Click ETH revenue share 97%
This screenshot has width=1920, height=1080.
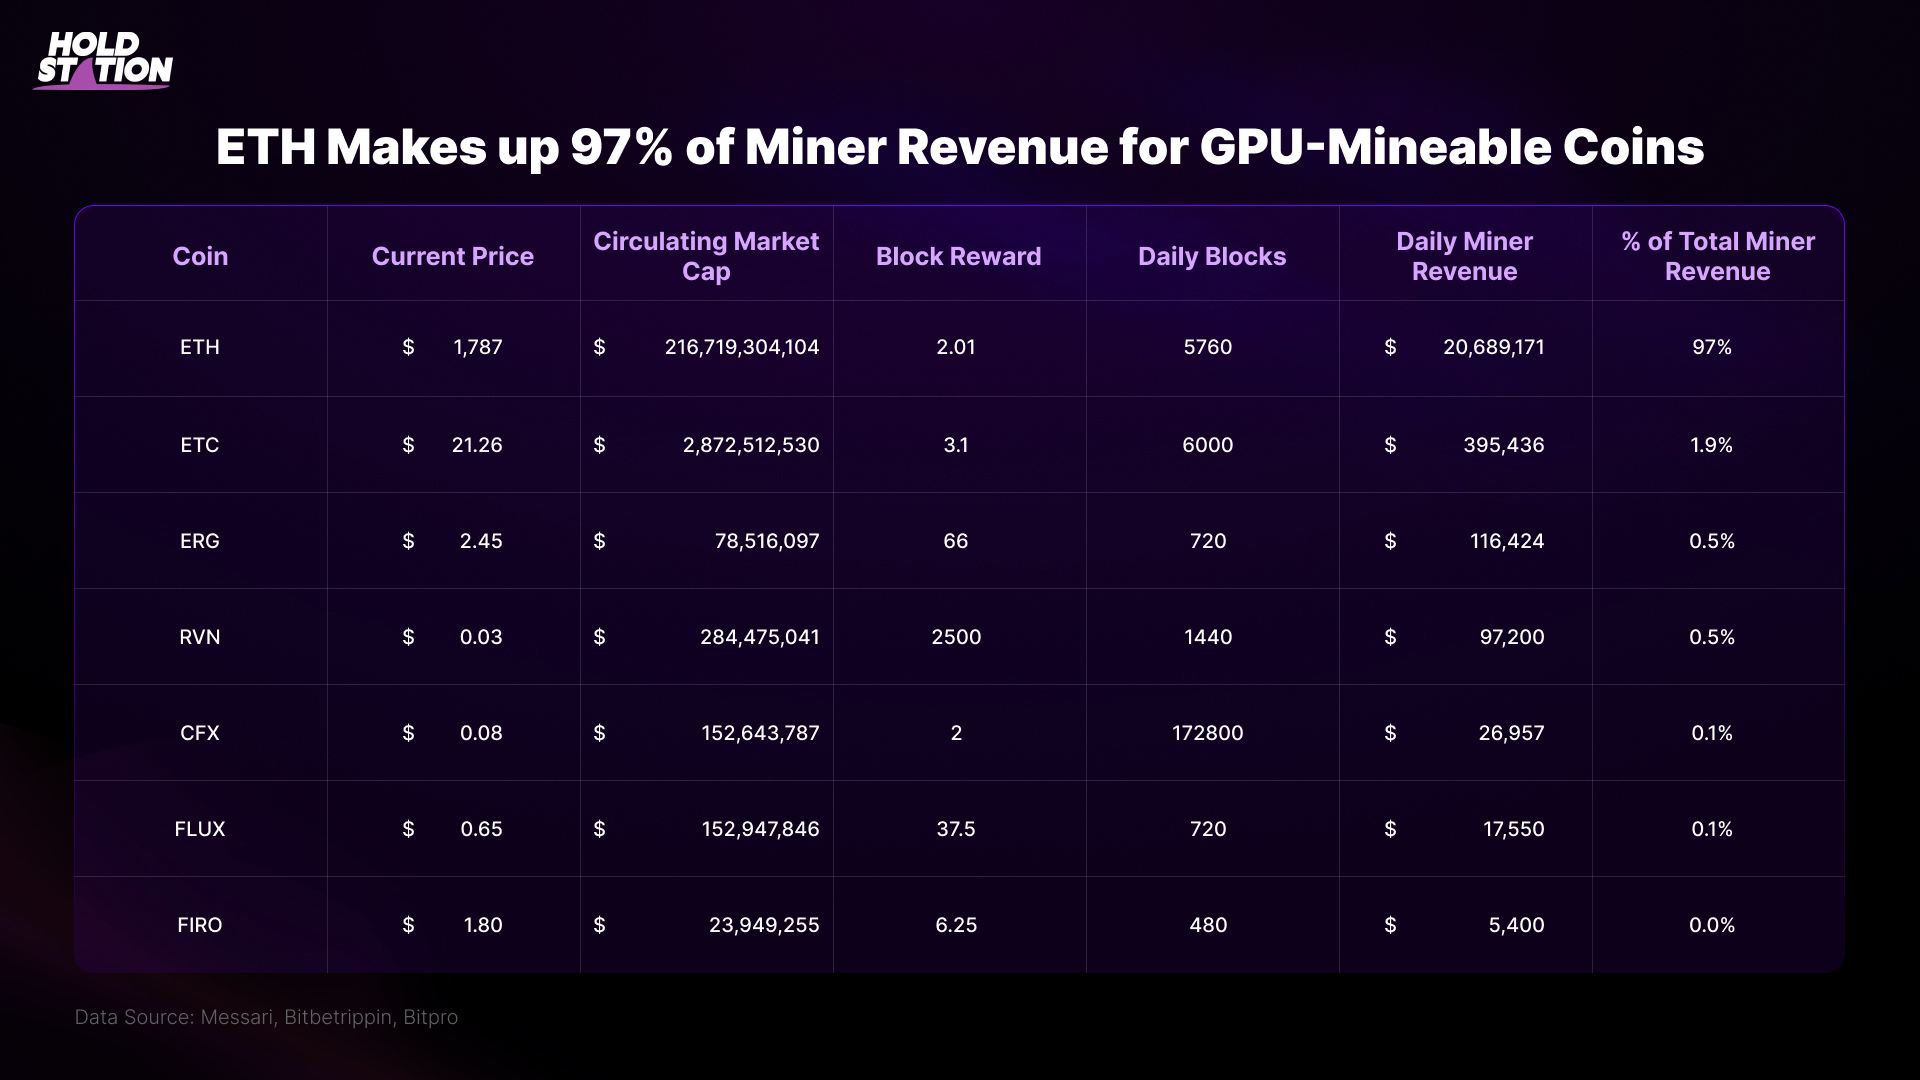click(1712, 347)
